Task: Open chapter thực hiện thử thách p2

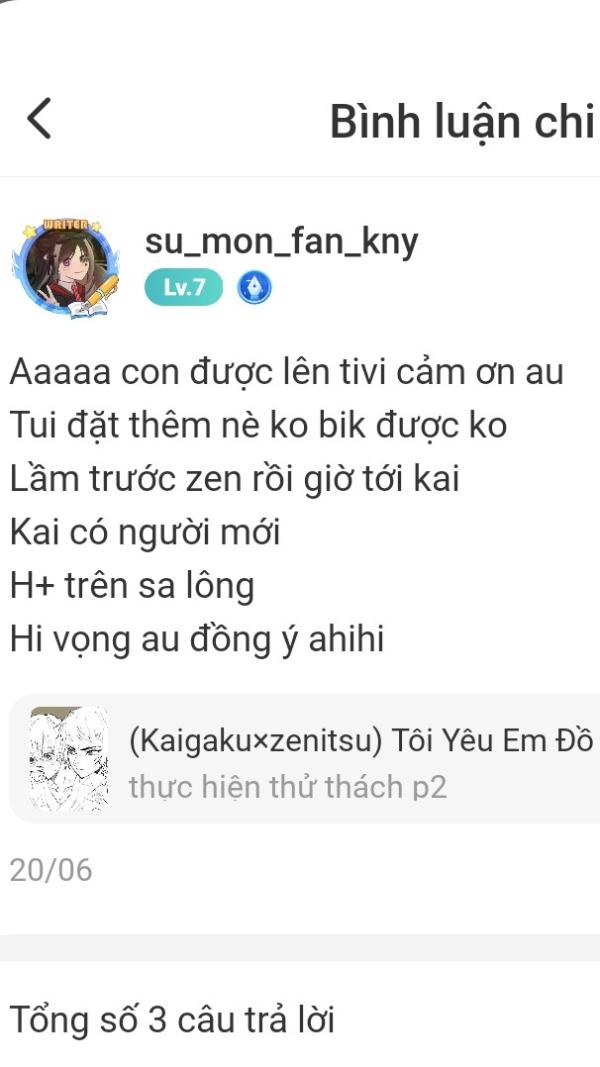Action: click(287, 787)
